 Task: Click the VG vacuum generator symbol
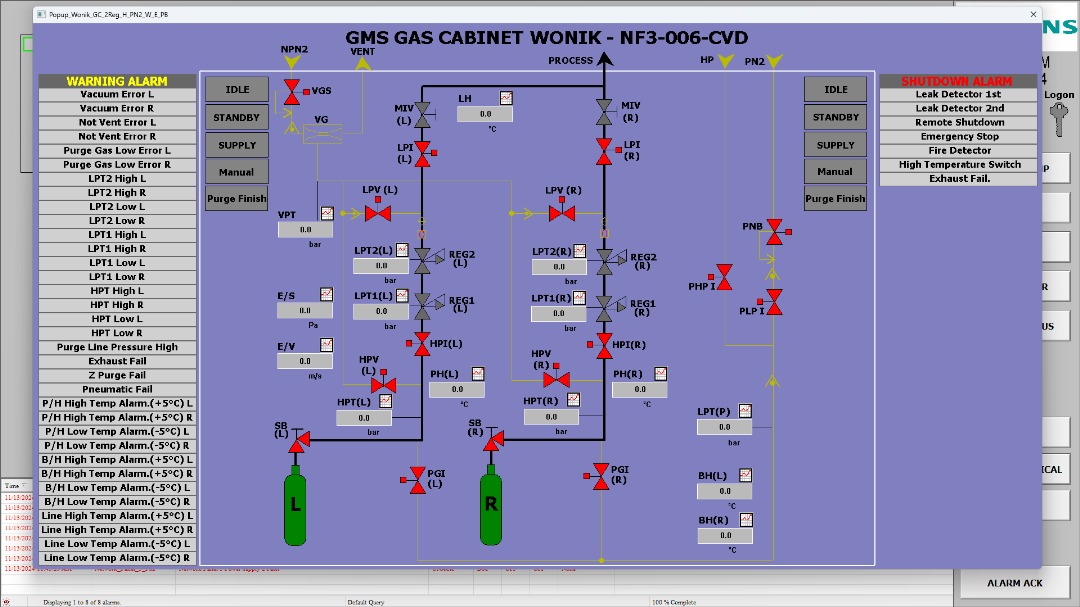coord(322,134)
